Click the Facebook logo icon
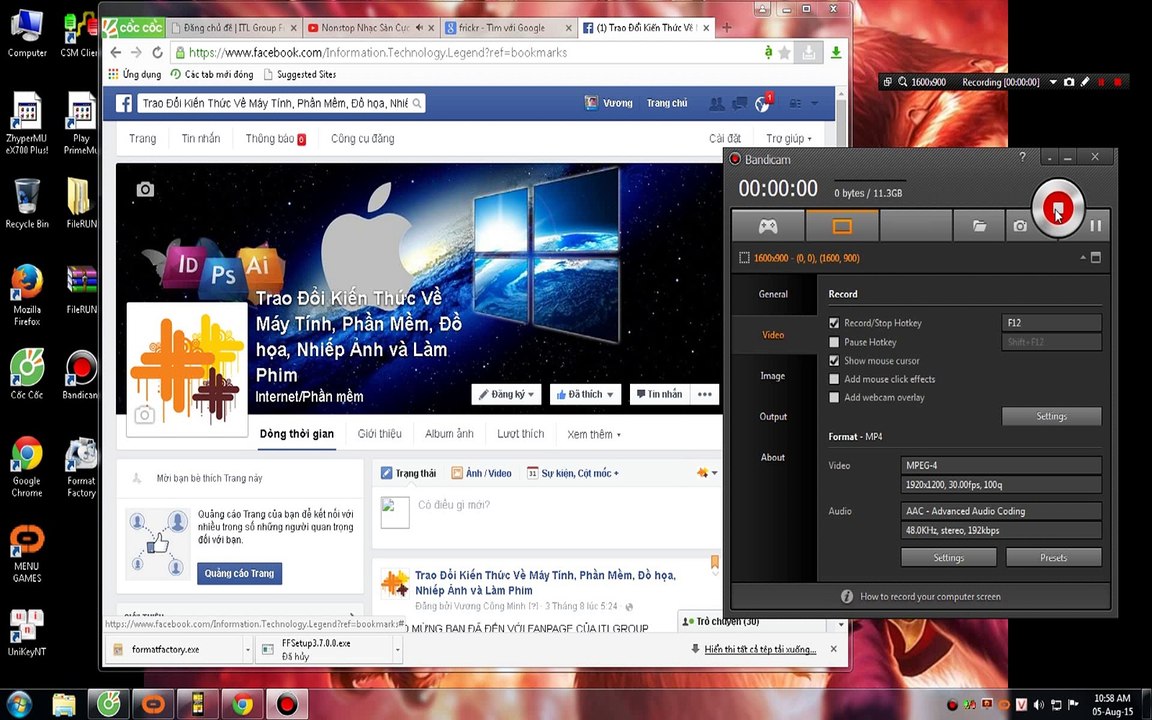Image resolution: width=1152 pixels, height=720 pixels. point(124,104)
